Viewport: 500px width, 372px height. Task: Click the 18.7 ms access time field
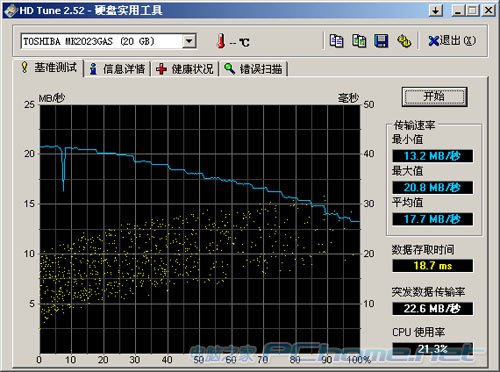432,266
